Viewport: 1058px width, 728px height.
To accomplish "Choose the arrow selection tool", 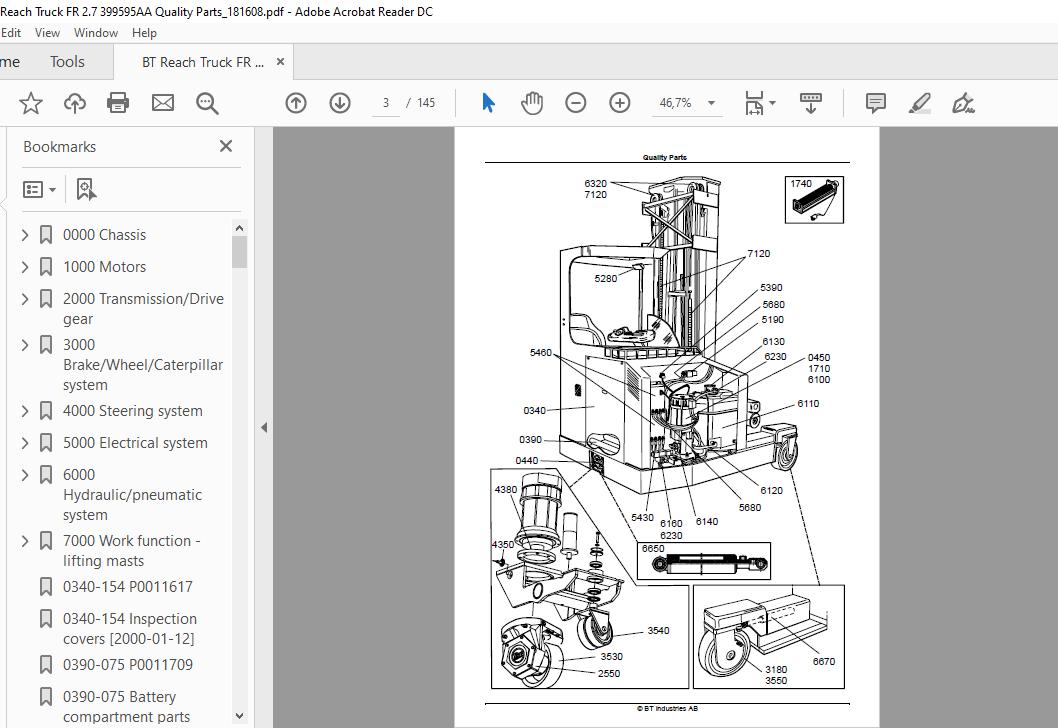I will click(x=488, y=103).
